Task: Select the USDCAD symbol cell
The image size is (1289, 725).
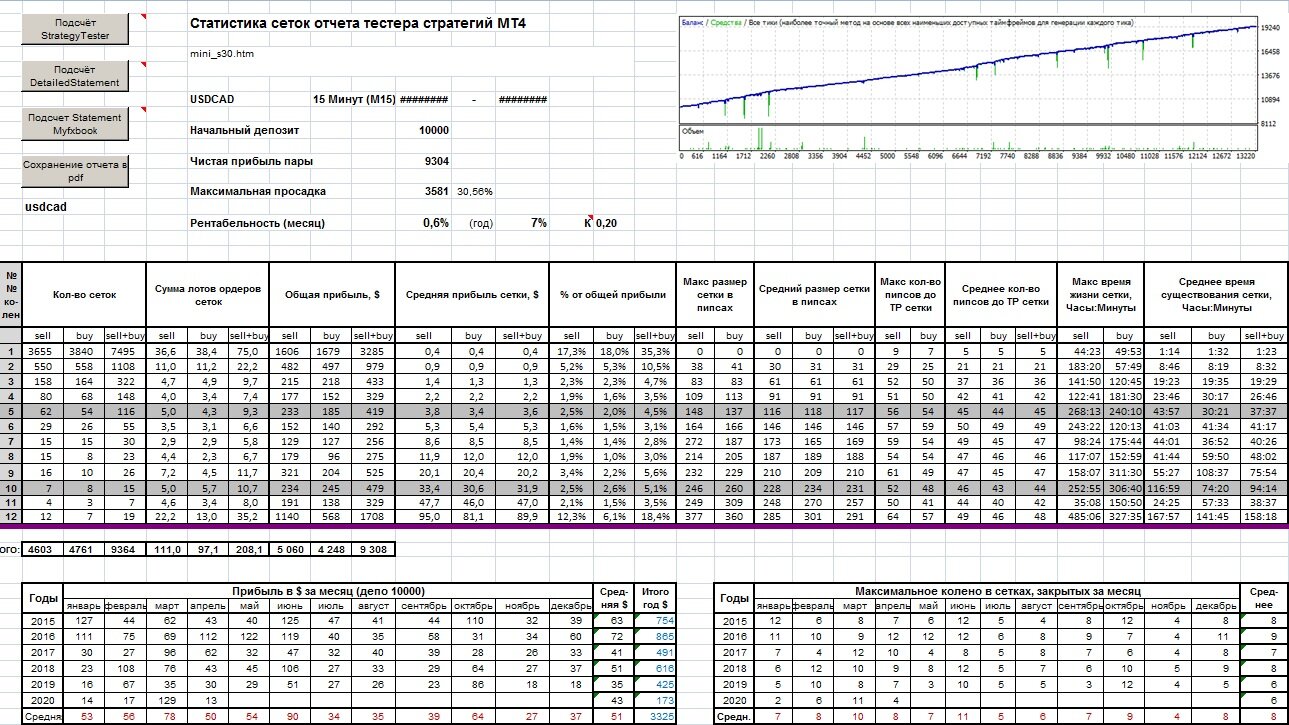Action: point(212,100)
